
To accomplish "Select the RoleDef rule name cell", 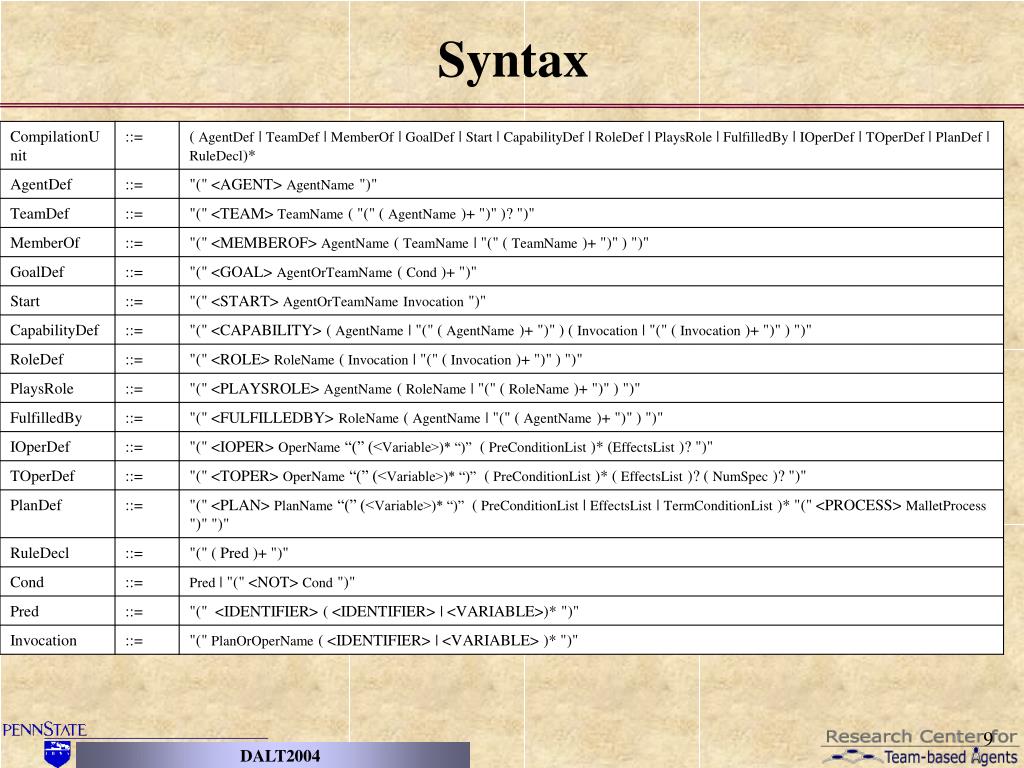I will click(57, 359).
